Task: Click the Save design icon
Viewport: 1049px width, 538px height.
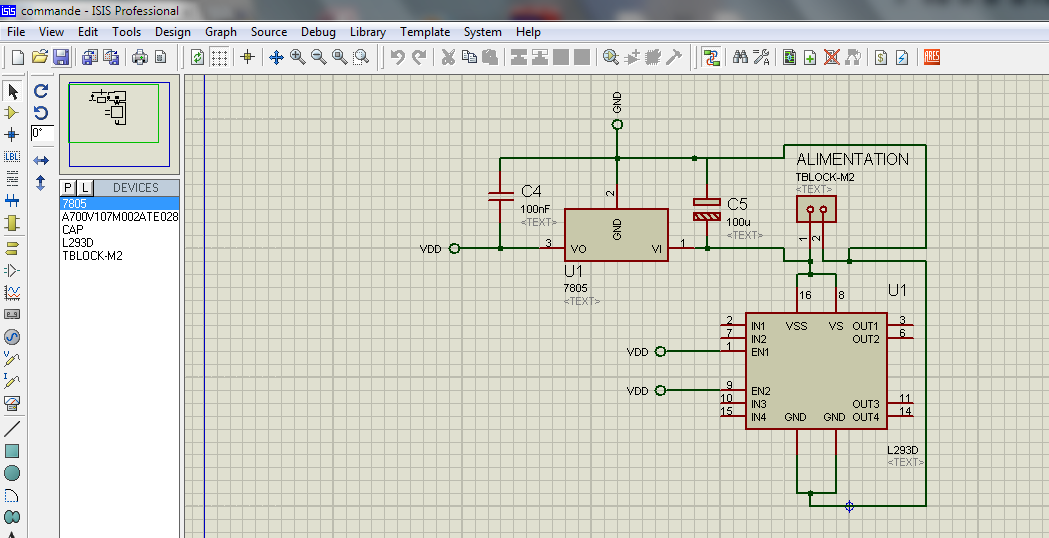Action: click(x=62, y=57)
